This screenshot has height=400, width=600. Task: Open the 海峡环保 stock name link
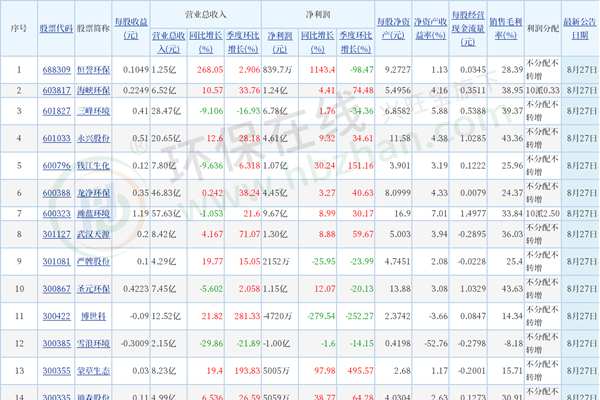[x=94, y=91]
